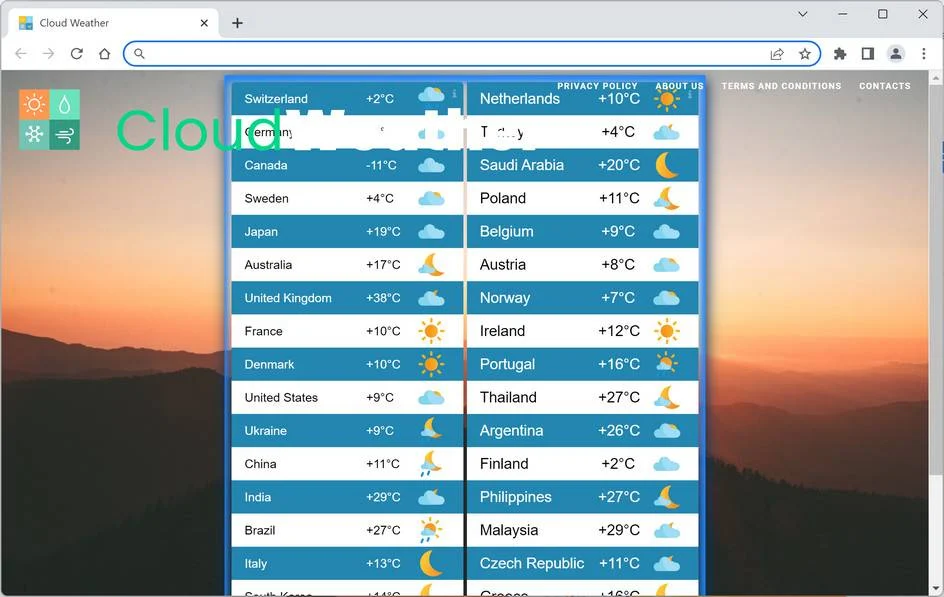Image resolution: width=944 pixels, height=597 pixels.
Task: Select the Japan row
Action: (x=347, y=232)
